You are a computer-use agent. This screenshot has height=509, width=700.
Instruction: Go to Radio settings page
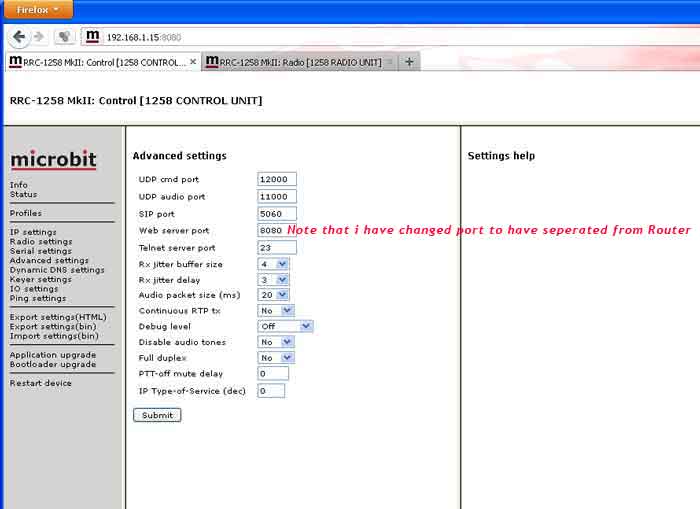[x=41, y=242]
